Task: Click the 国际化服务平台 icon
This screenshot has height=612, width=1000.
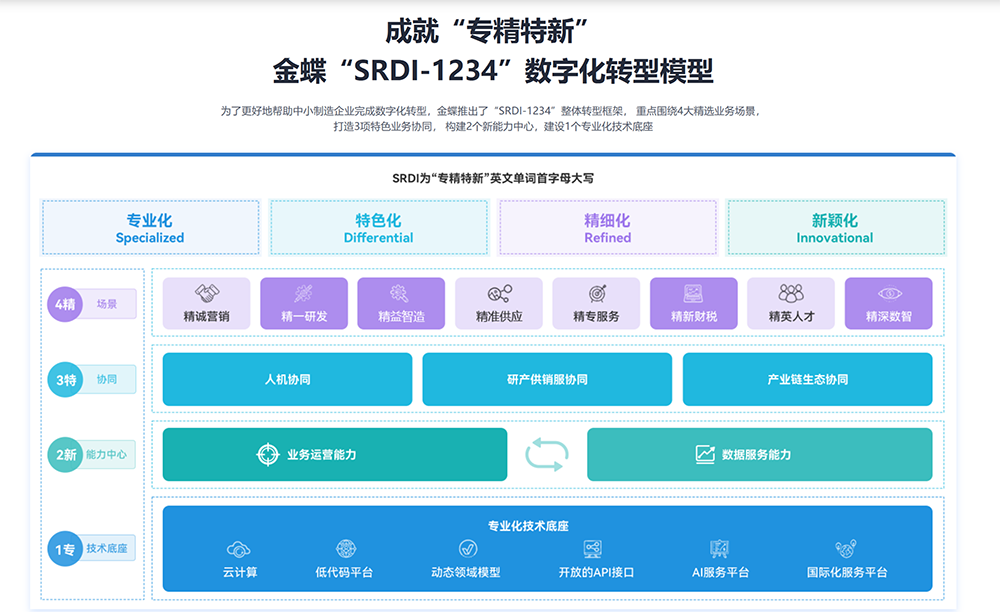Action: pyautogui.click(x=846, y=549)
